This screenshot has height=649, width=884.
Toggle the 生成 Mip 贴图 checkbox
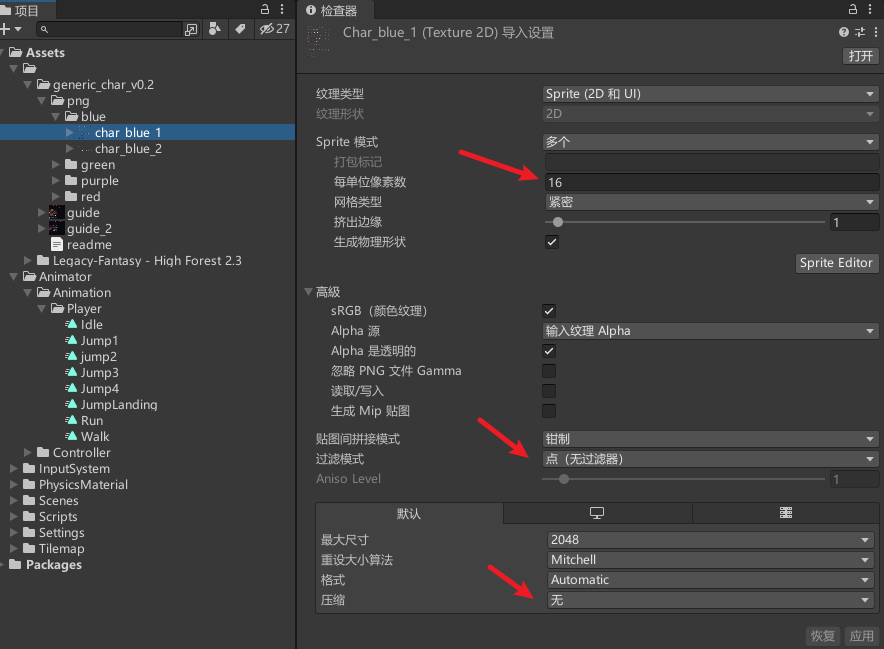pos(550,411)
